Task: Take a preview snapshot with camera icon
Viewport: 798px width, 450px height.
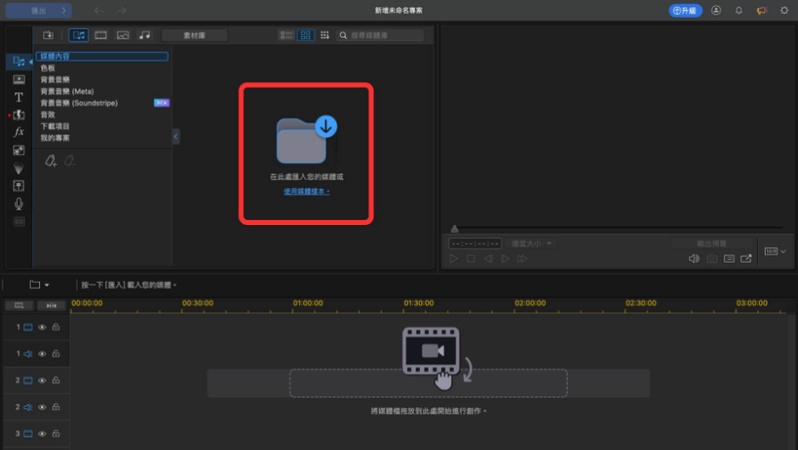Action: 712,259
